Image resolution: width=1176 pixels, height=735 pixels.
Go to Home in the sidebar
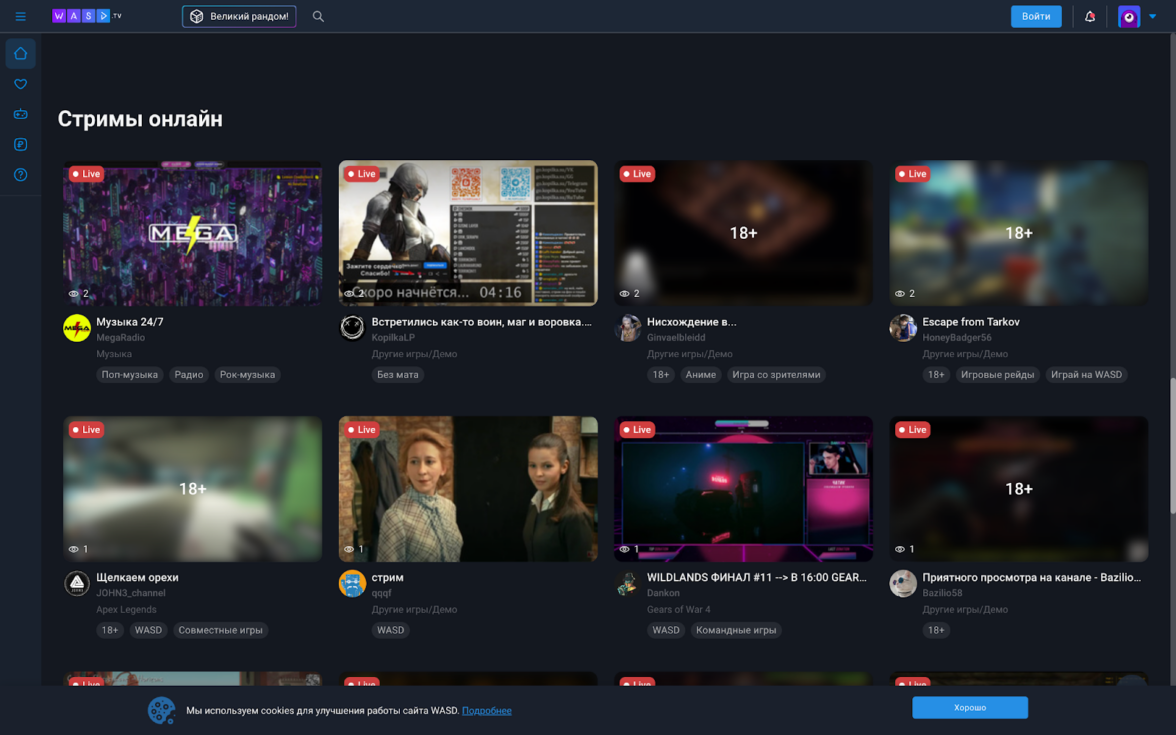20,54
